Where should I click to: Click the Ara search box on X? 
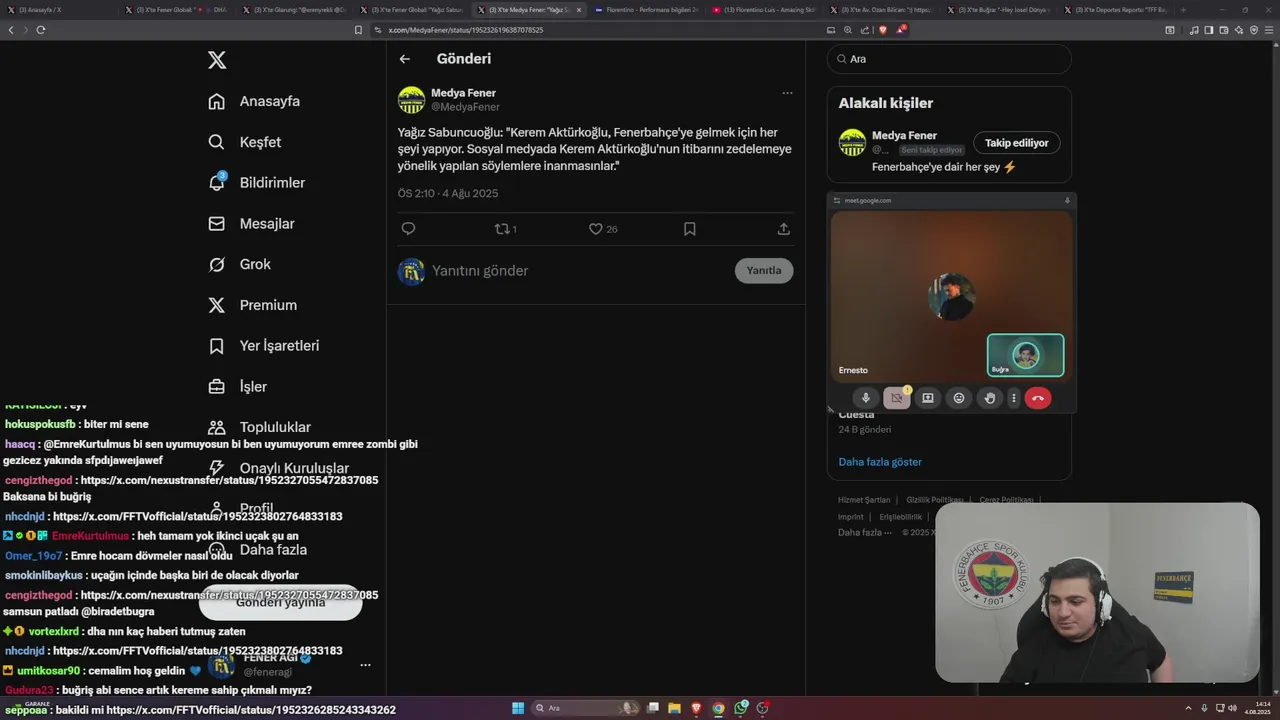coord(949,59)
